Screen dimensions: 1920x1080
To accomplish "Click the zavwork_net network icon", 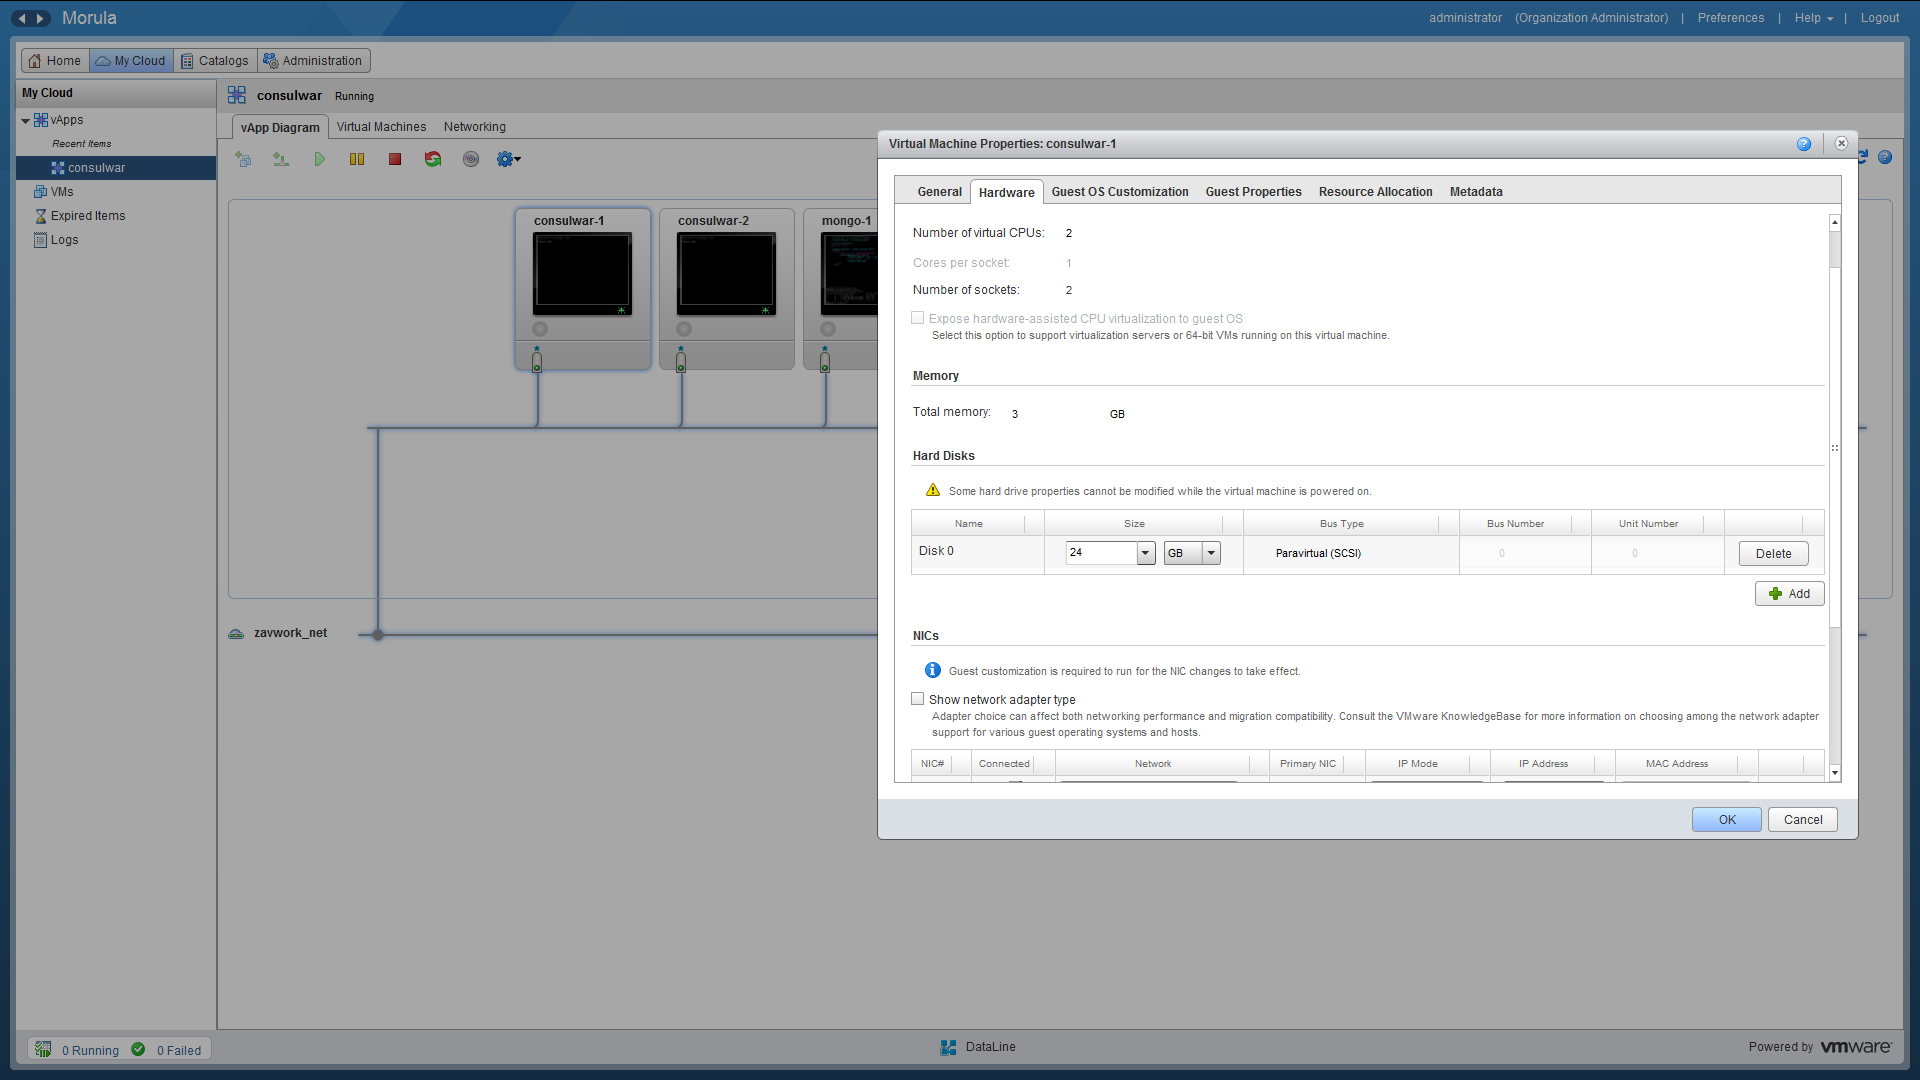I will (x=236, y=634).
